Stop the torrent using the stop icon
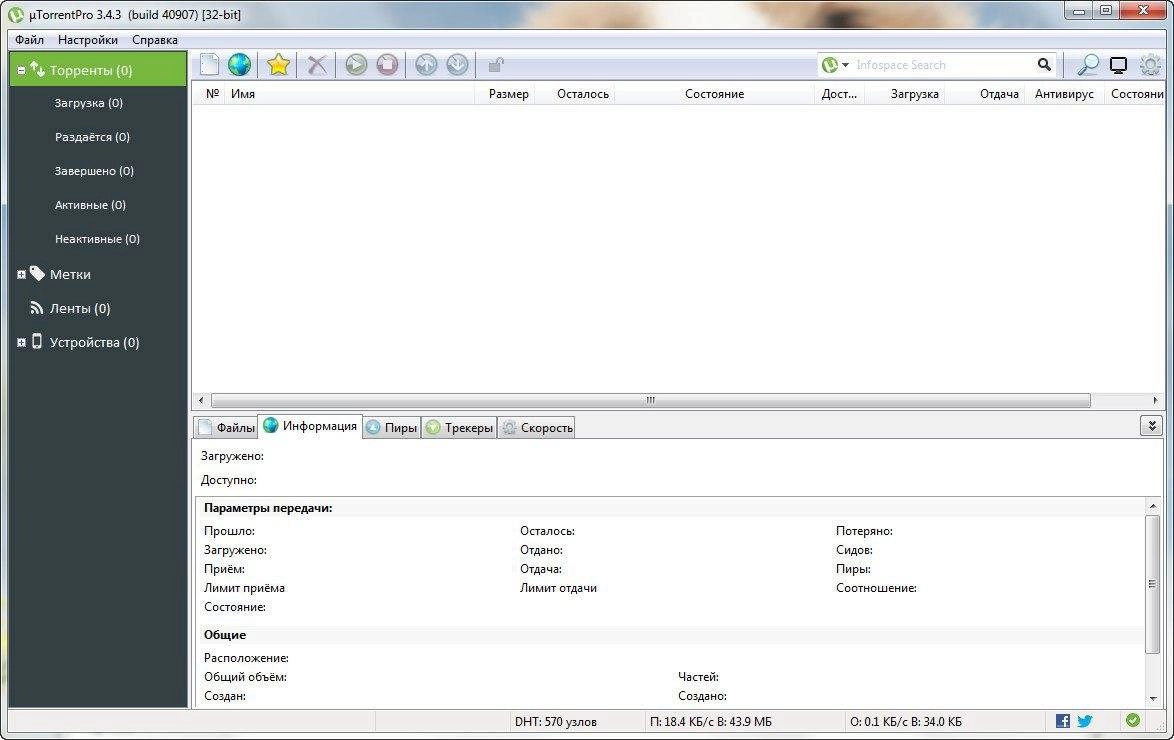This screenshot has width=1174, height=740. click(x=387, y=64)
